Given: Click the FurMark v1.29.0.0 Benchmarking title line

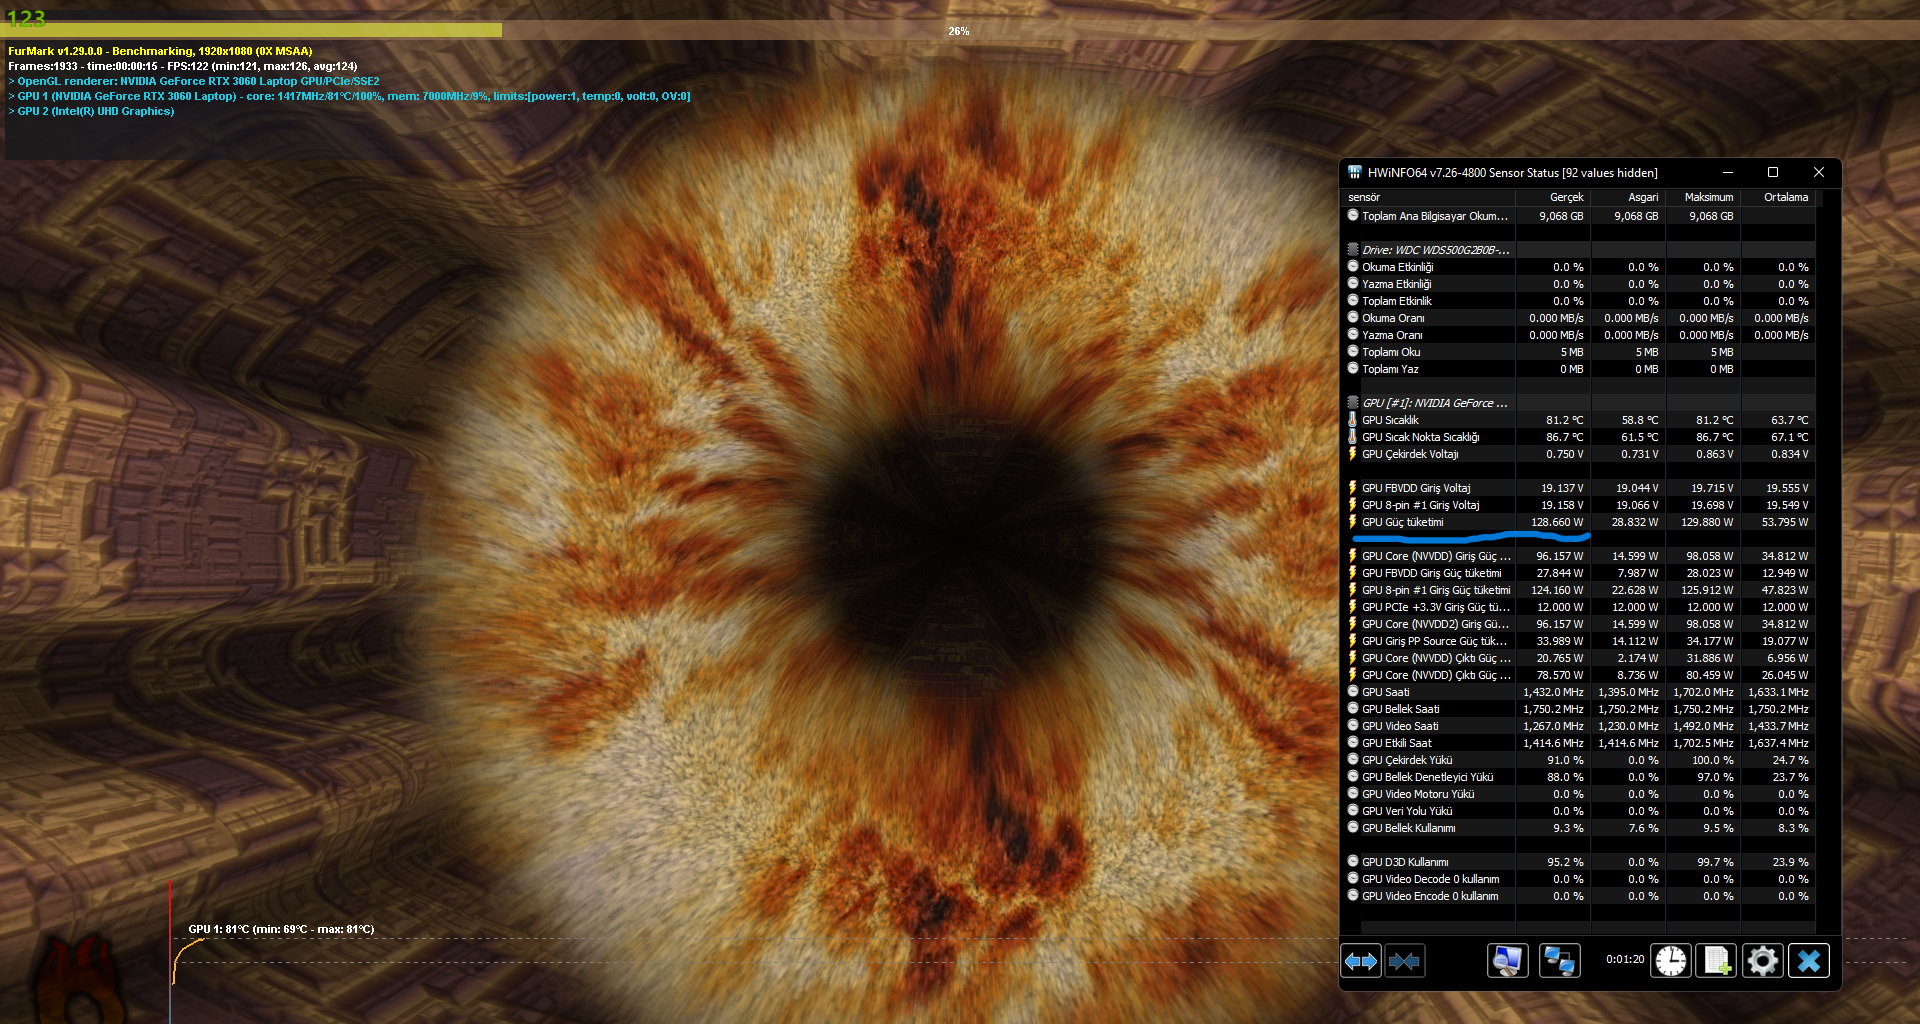Looking at the screenshot, I should pos(160,51).
